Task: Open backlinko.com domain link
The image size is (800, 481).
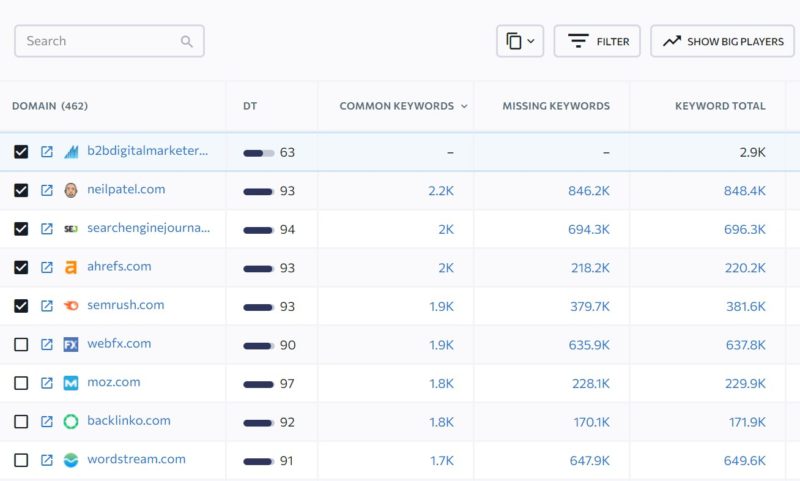Action: (129, 420)
